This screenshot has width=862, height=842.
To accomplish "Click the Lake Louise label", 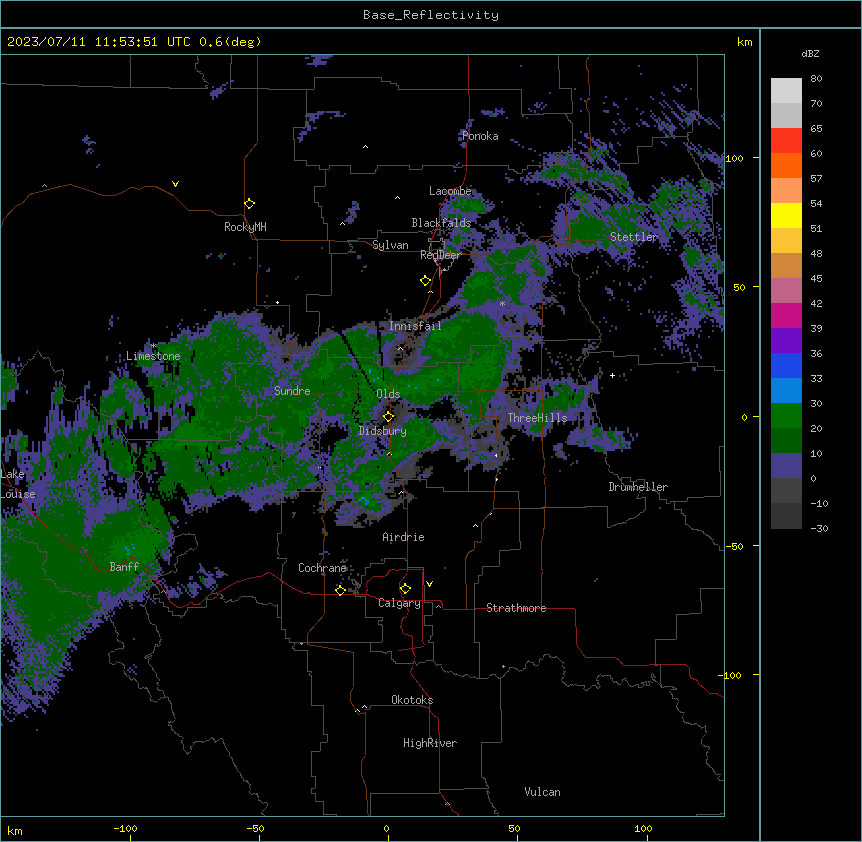I will tap(17, 484).
